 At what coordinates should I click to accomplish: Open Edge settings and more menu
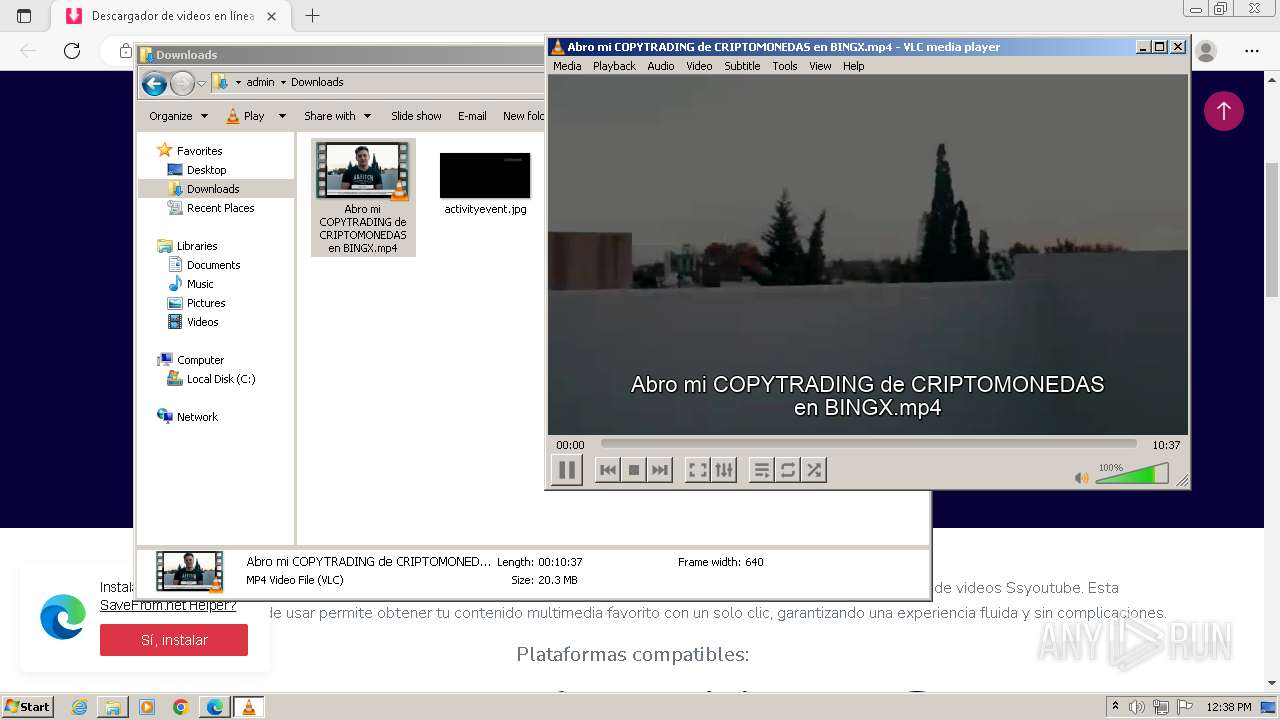coord(1252,51)
